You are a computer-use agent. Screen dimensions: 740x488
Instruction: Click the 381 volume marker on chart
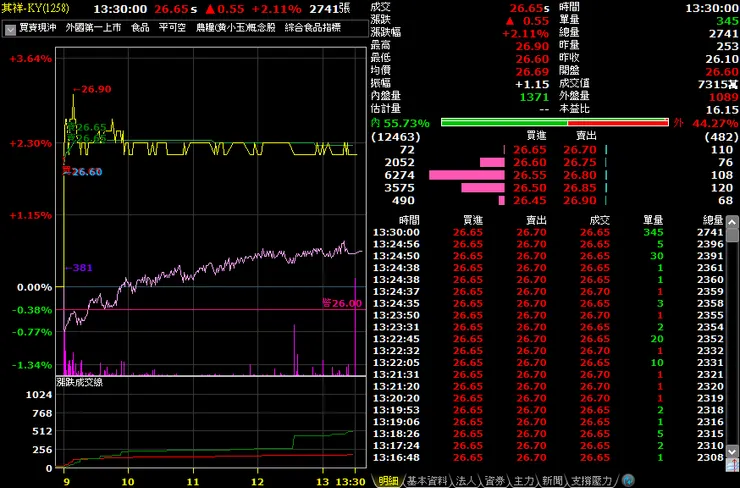click(79, 268)
